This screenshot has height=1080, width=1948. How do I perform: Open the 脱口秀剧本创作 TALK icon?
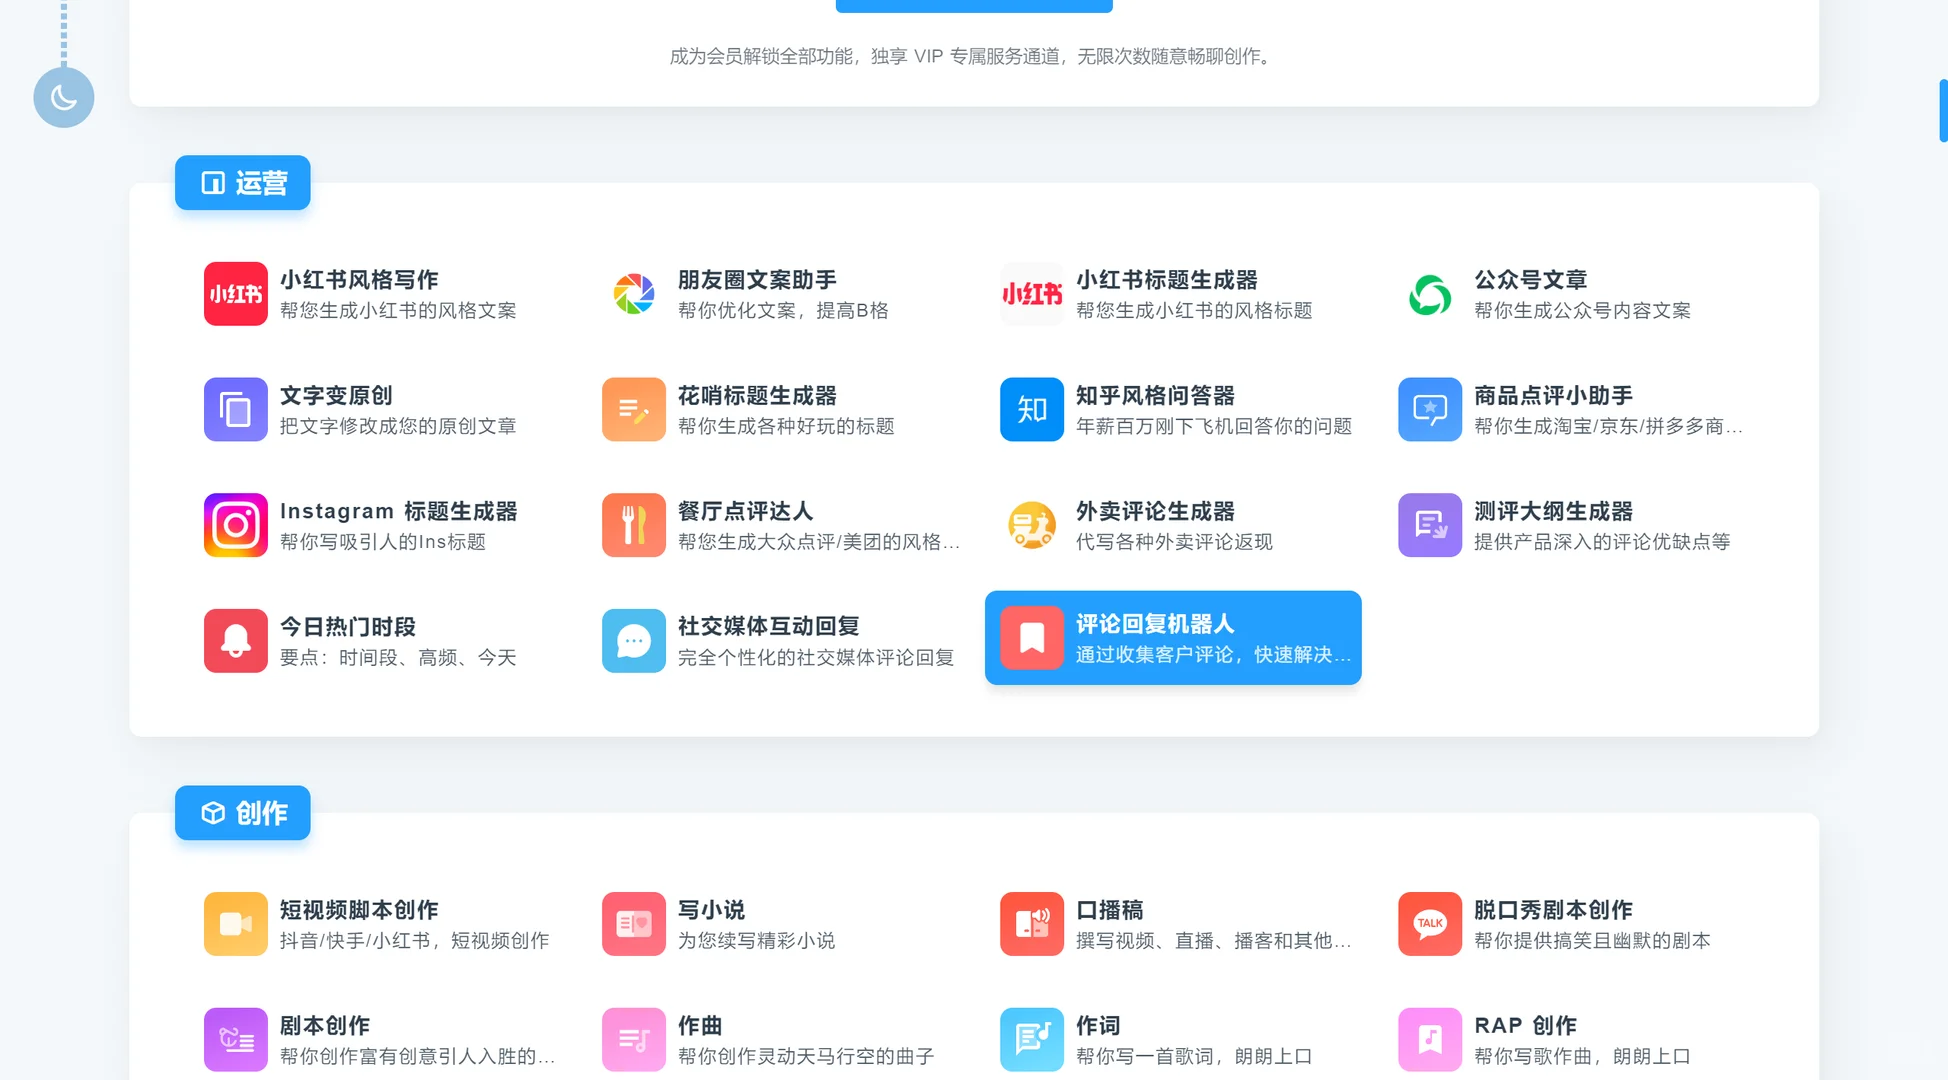(x=1430, y=923)
